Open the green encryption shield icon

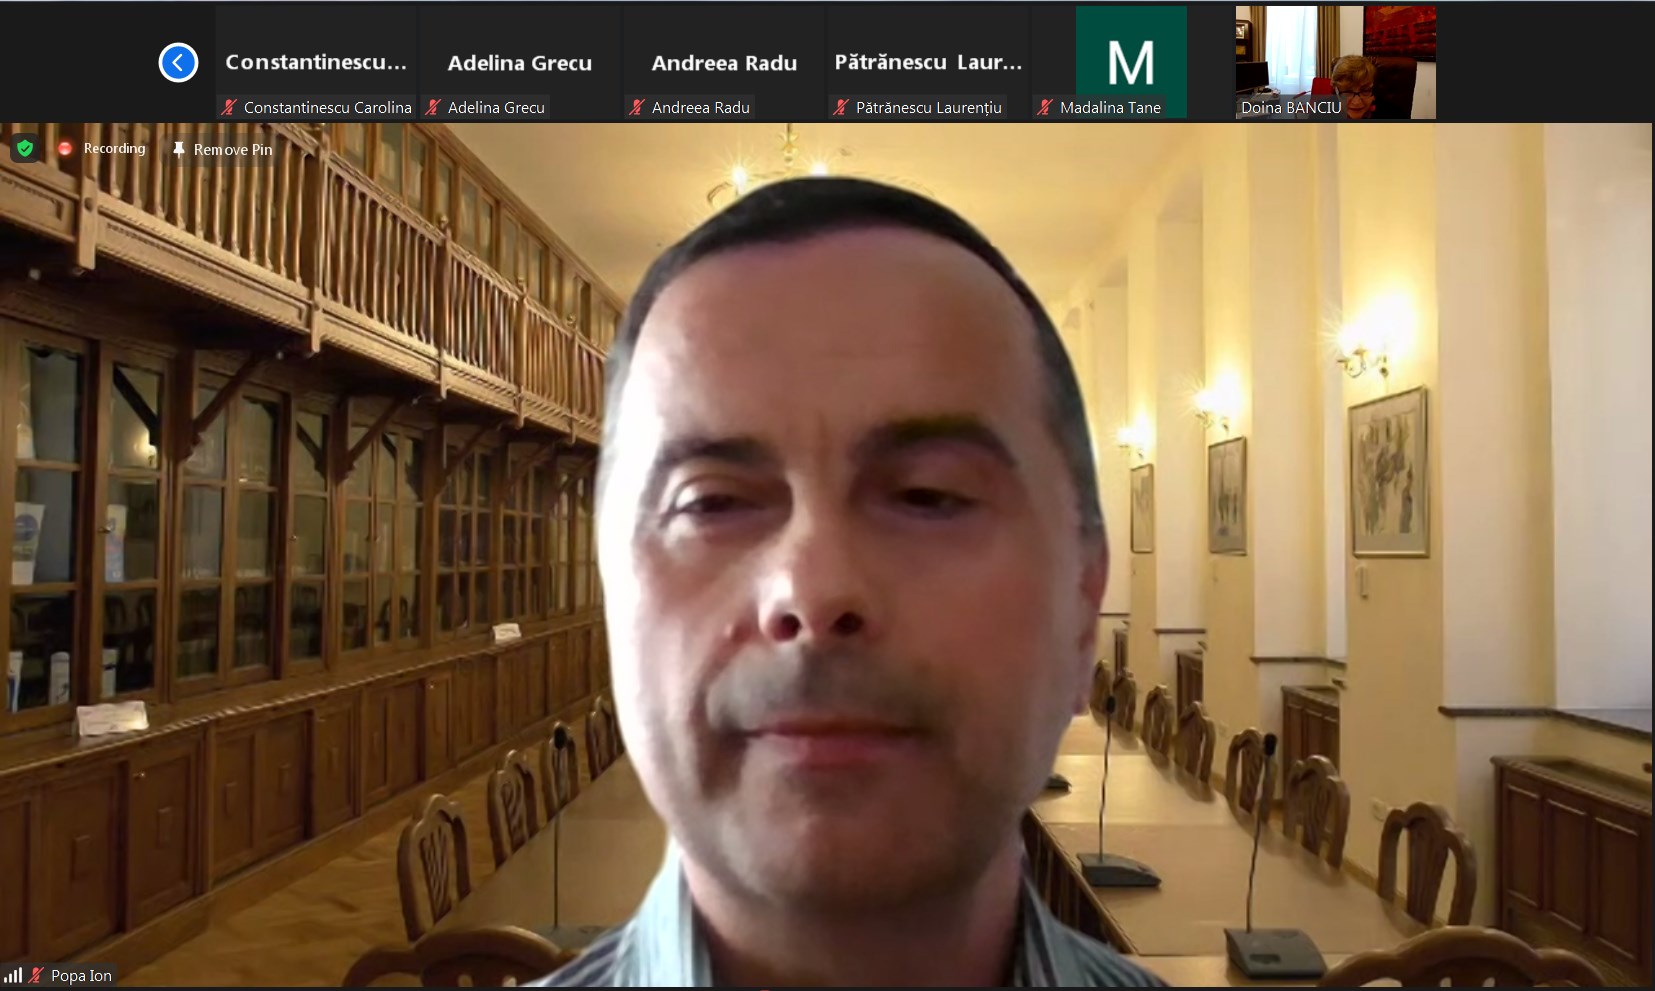point(25,148)
